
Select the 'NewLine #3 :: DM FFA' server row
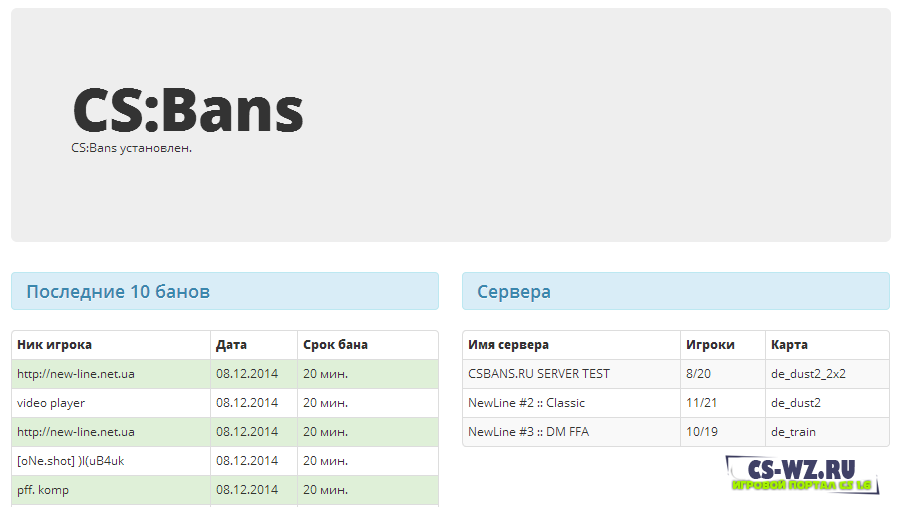[x=676, y=432]
